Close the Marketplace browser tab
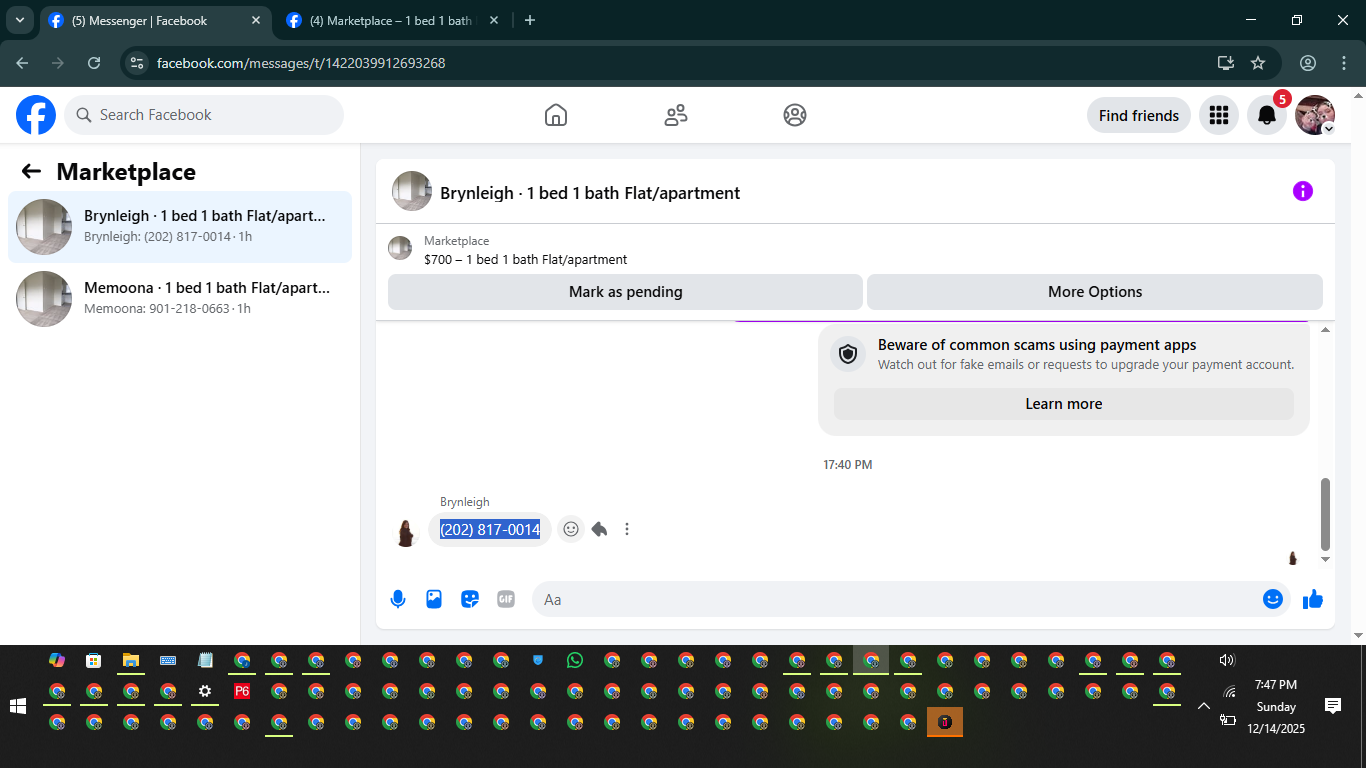1366x768 pixels. [494, 20]
